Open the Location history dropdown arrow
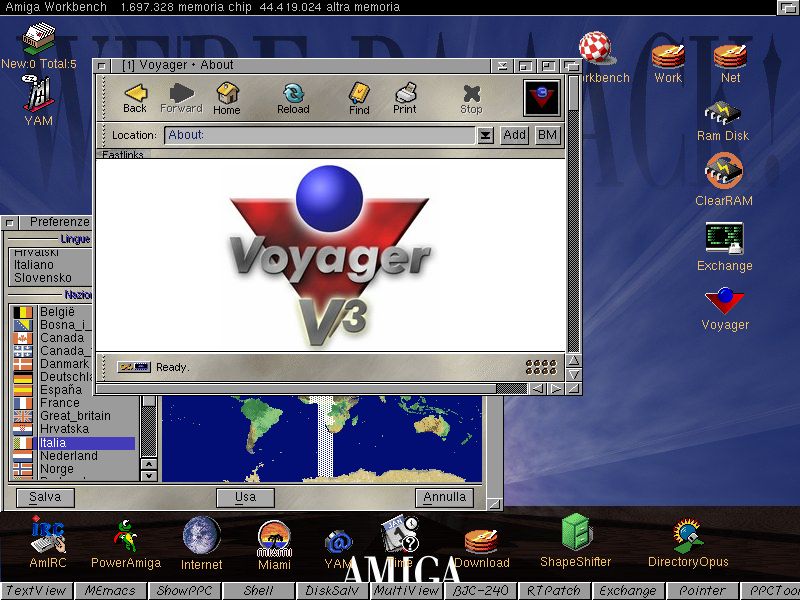Screen dimensions: 800x600 (485, 135)
